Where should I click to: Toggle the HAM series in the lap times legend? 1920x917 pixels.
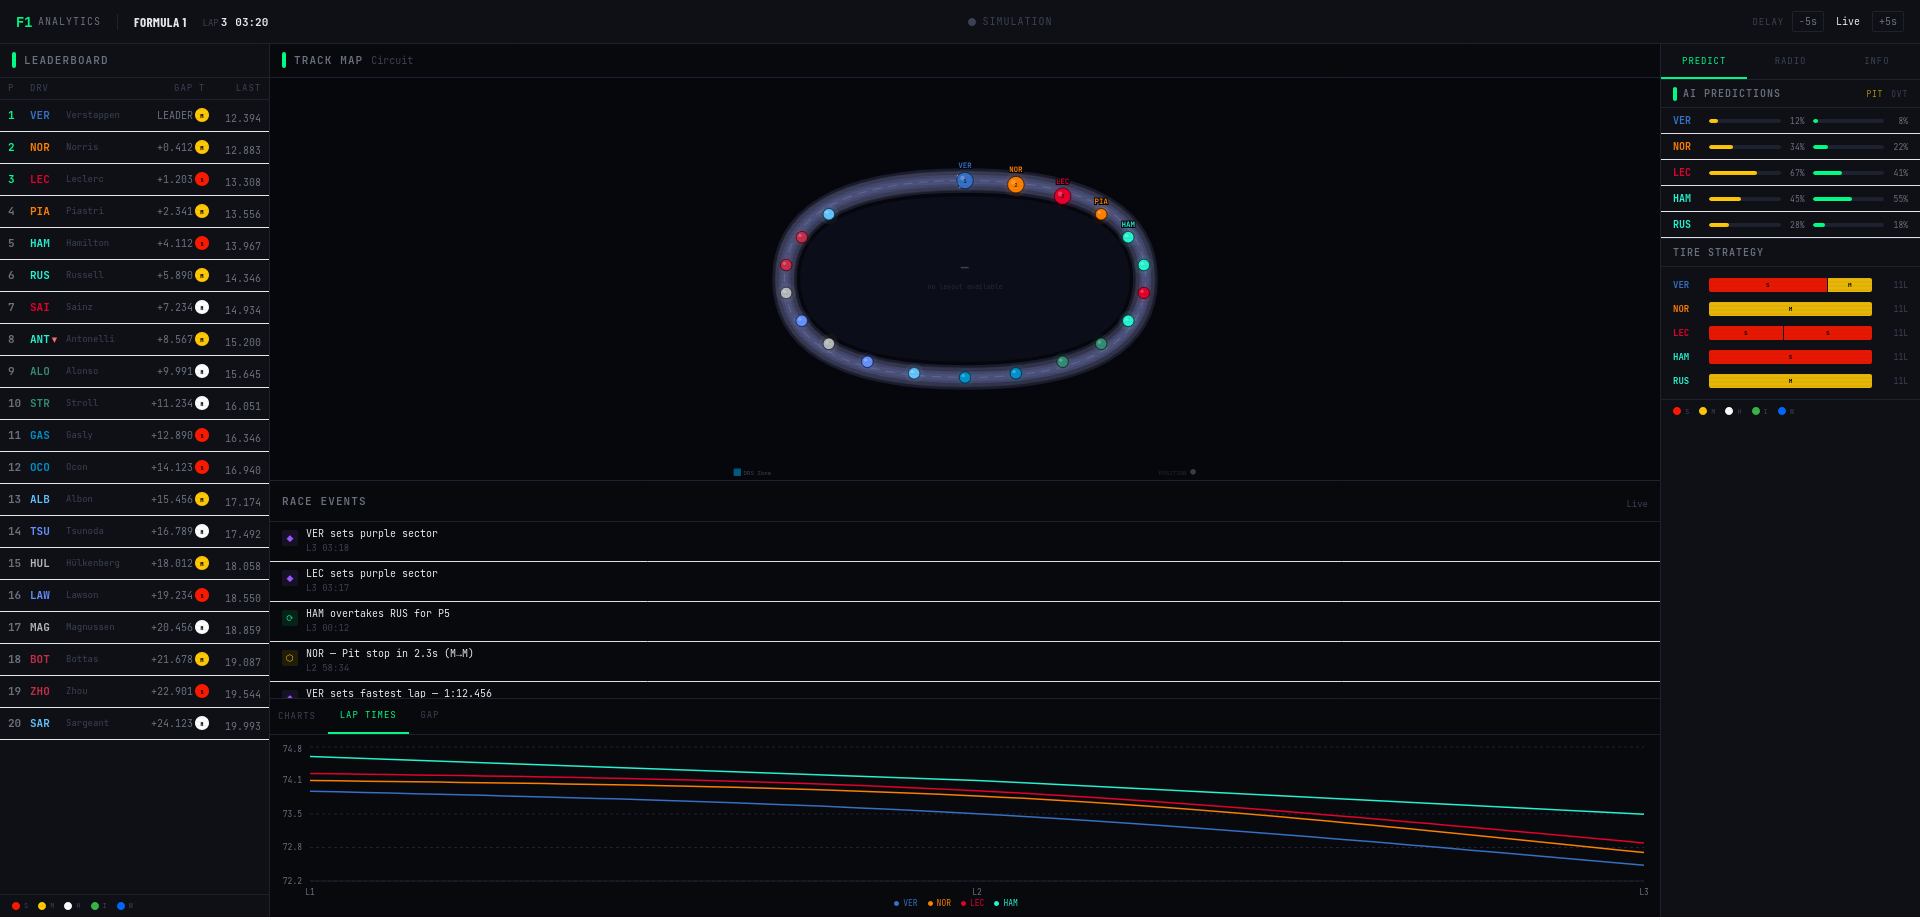(x=1006, y=903)
